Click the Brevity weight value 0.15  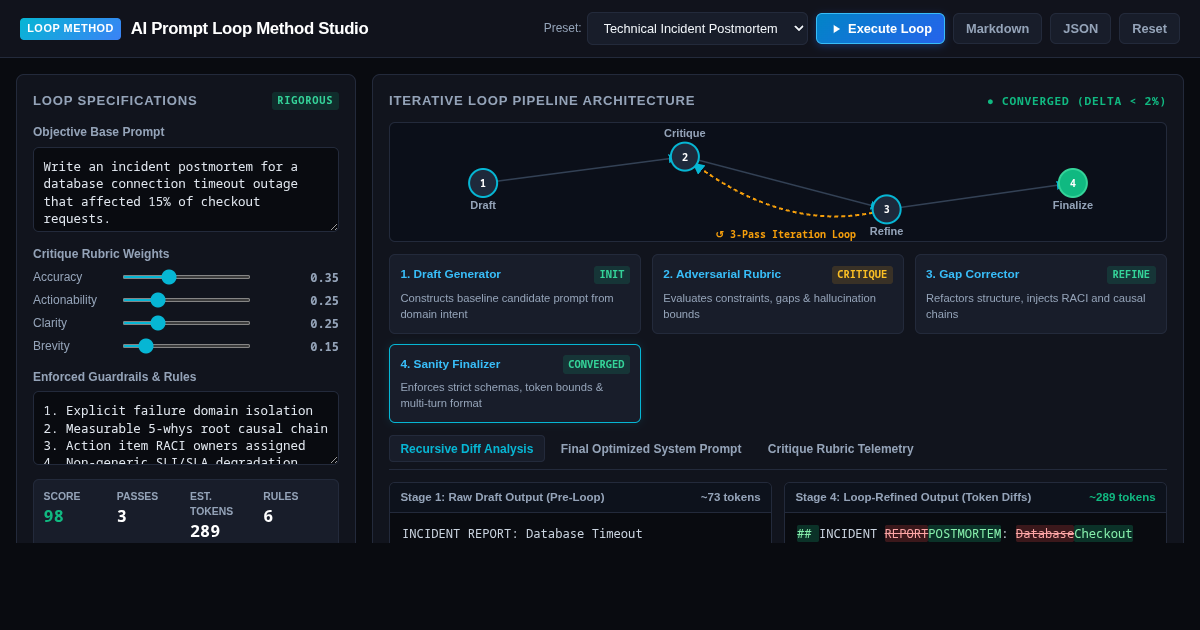click(x=324, y=347)
